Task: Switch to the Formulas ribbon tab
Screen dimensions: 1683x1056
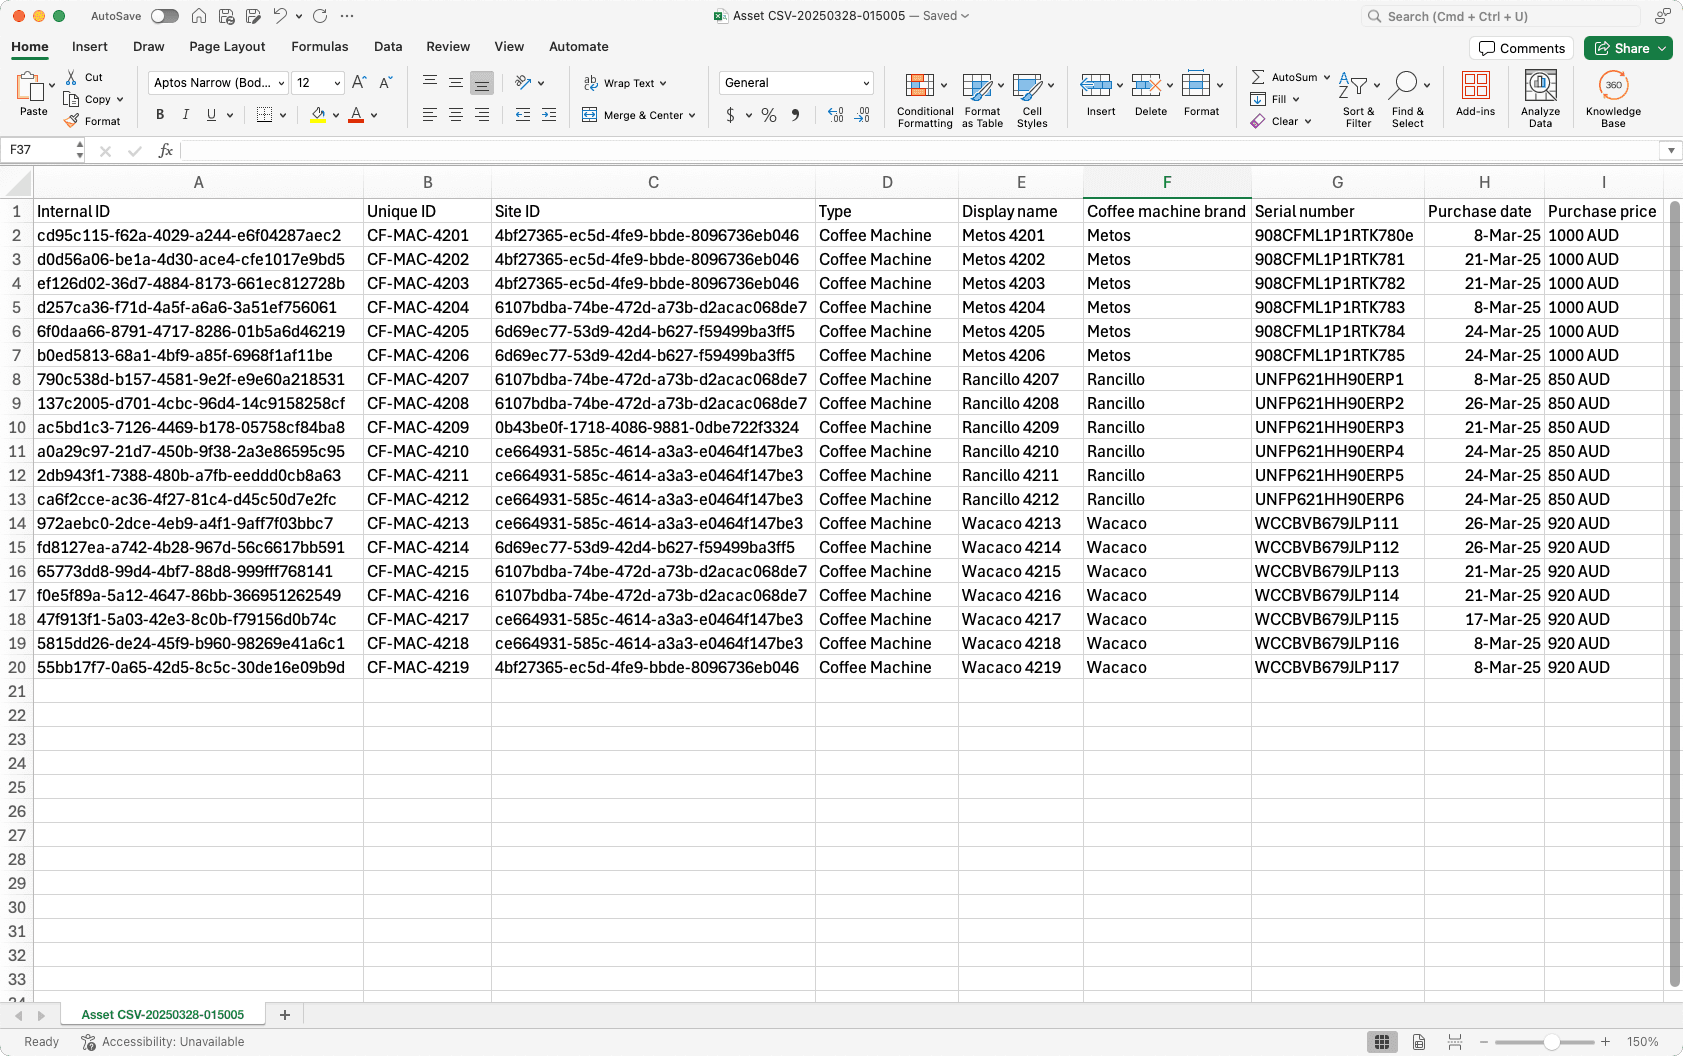Action: point(320,46)
